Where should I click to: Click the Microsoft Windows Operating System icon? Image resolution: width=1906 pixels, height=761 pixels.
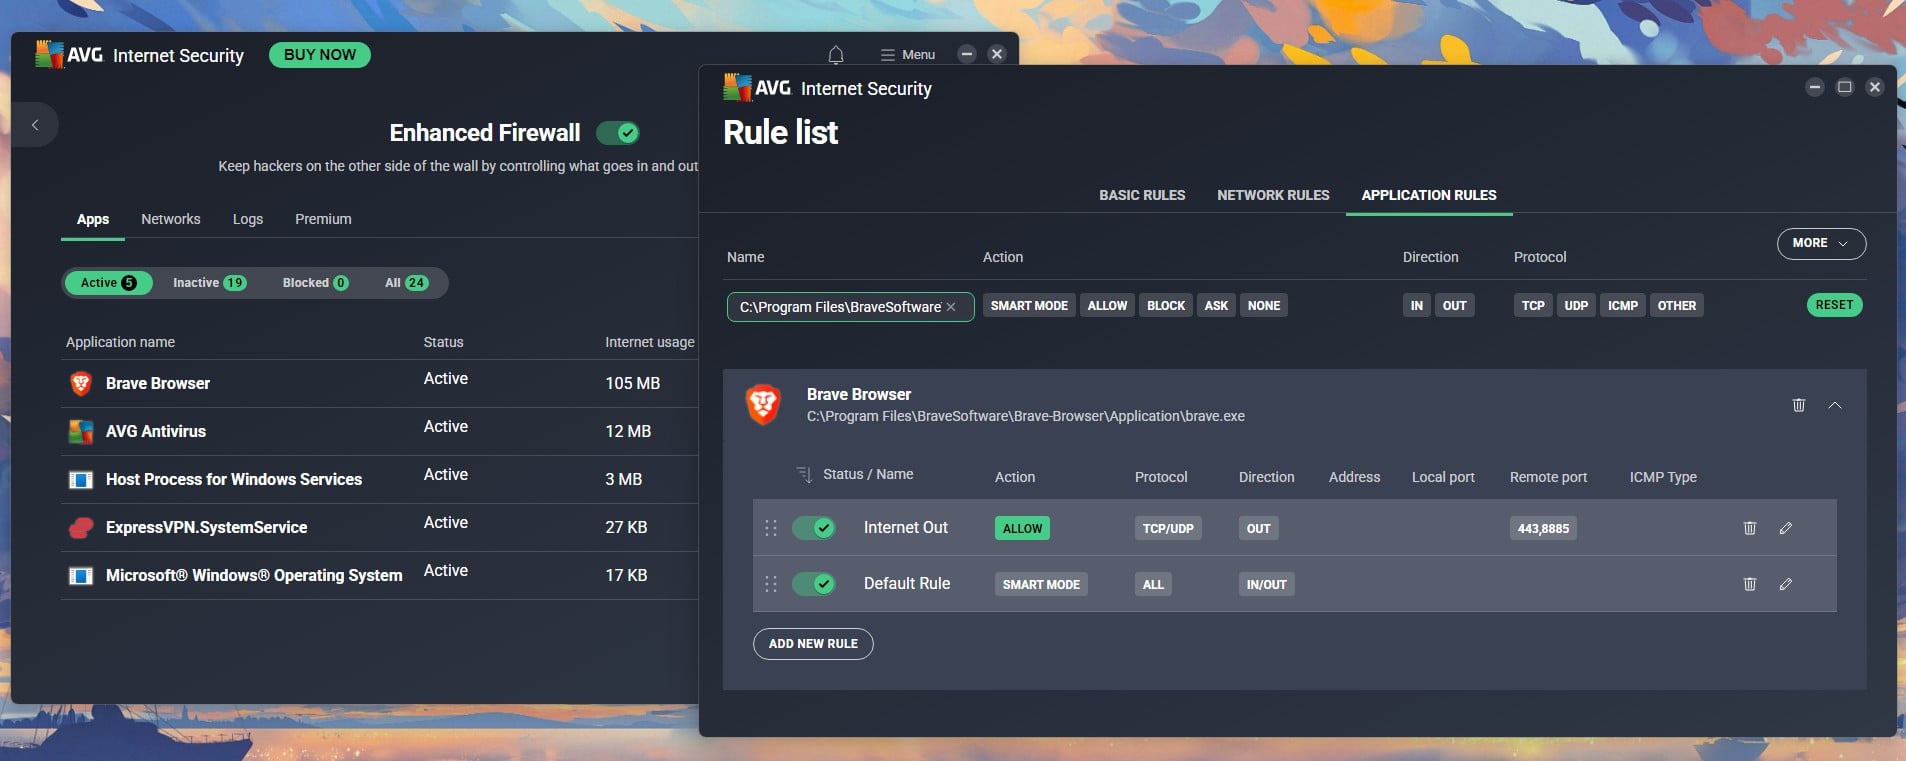pos(81,575)
